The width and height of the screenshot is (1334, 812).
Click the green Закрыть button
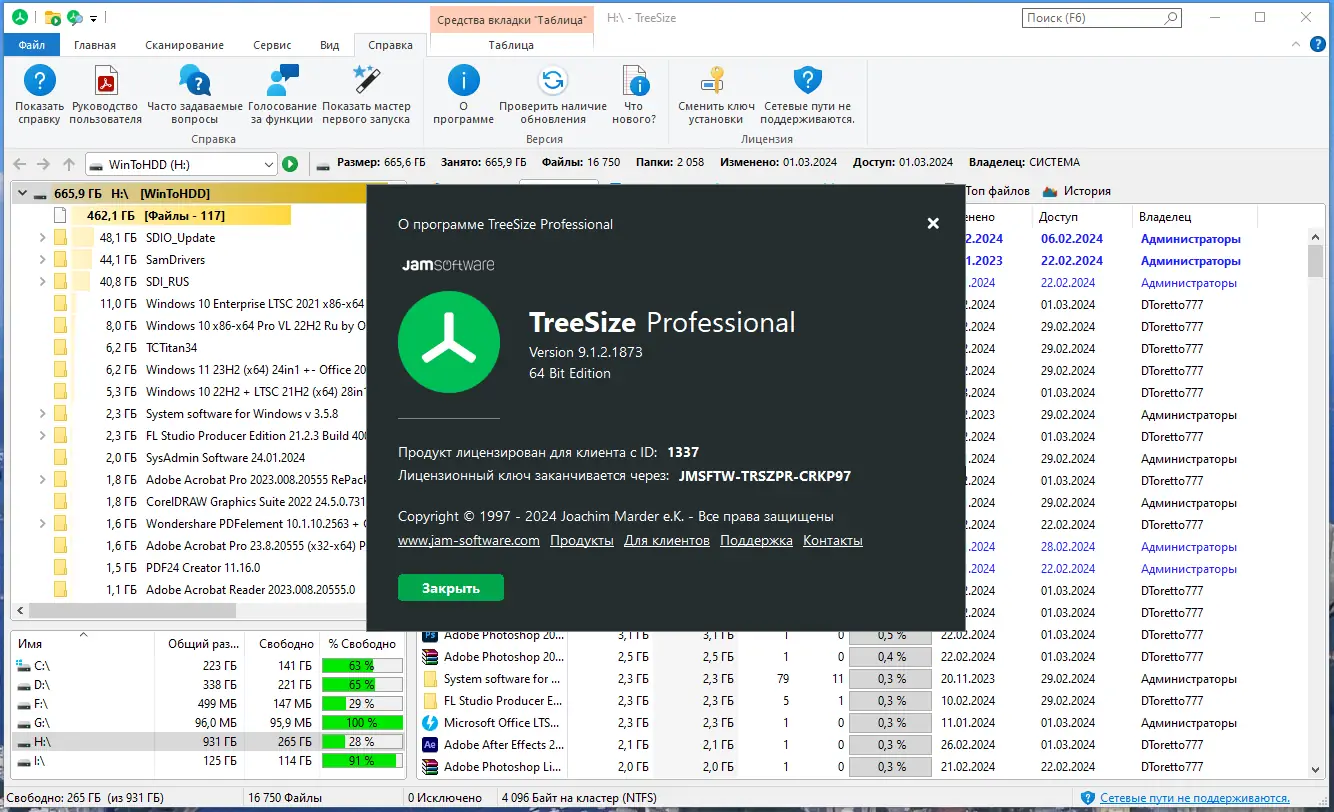click(451, 588)
